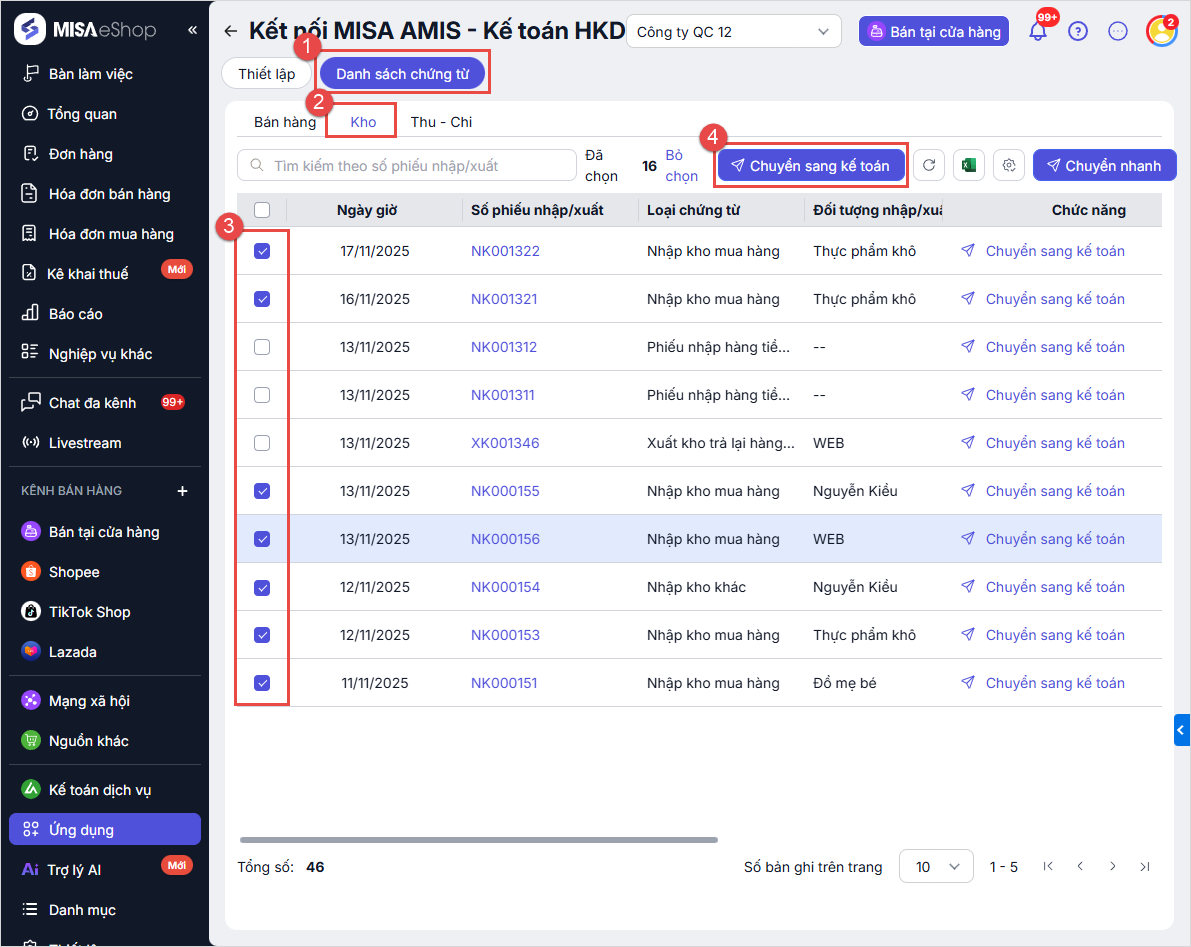Screen dimensions: 1191x947
Task: Open voucher link XK001346
Action: click(505, 443)
